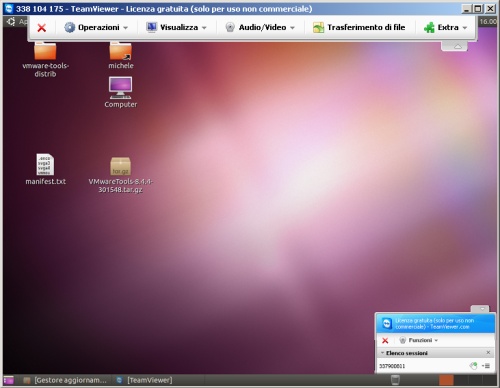Click the remote clock showing 16.00
The height and width of the screenshot is (388, 500).
[488, 22]
